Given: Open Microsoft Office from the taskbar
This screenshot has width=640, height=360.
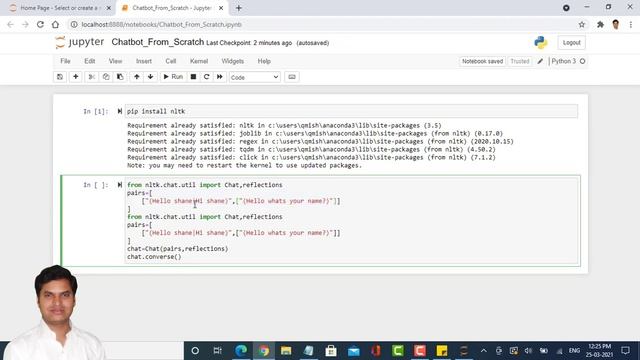Looking at the screenshot, I should (x=376, y=351).
